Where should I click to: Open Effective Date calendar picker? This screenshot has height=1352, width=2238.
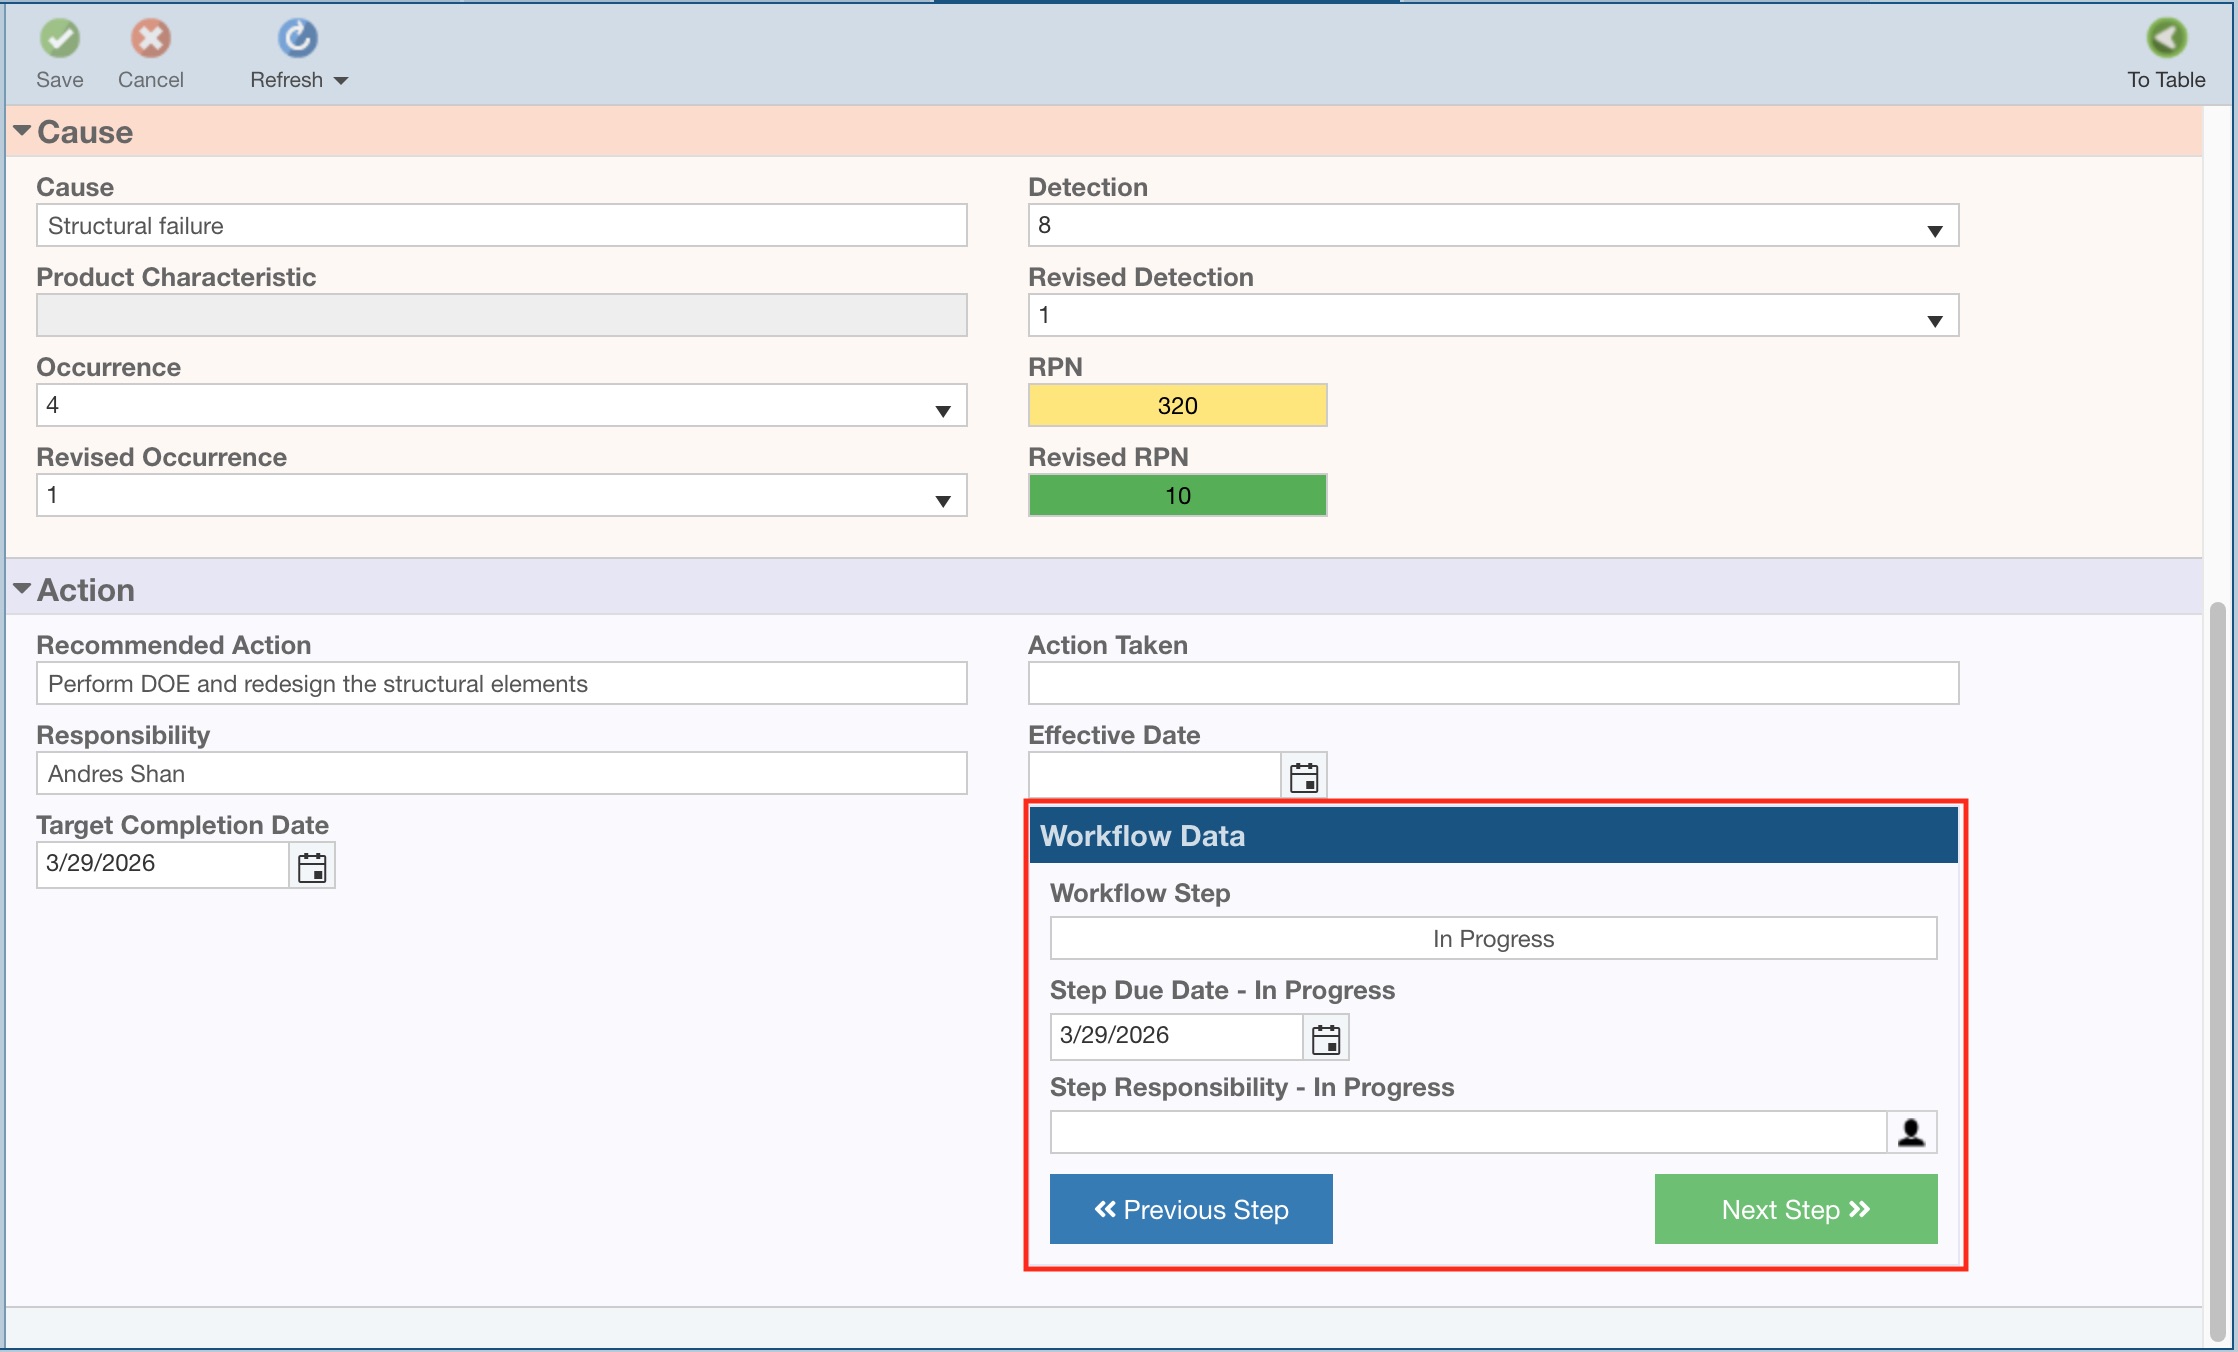coord(1304,777)
